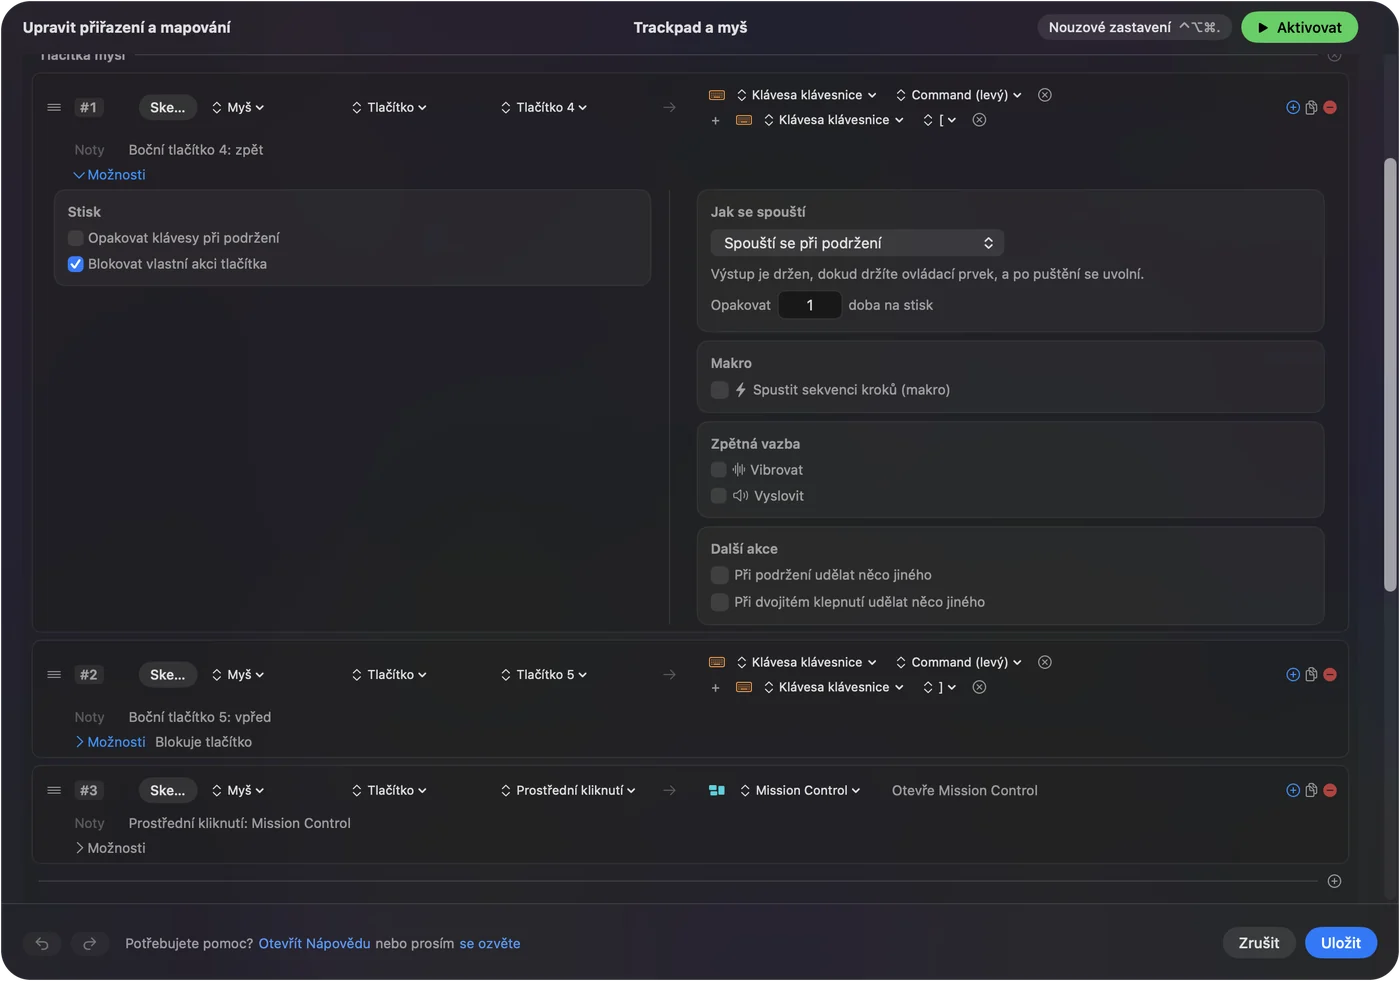
Task: Enable Při podržení udělat něco jiného
Action: [x=719, y=575]
